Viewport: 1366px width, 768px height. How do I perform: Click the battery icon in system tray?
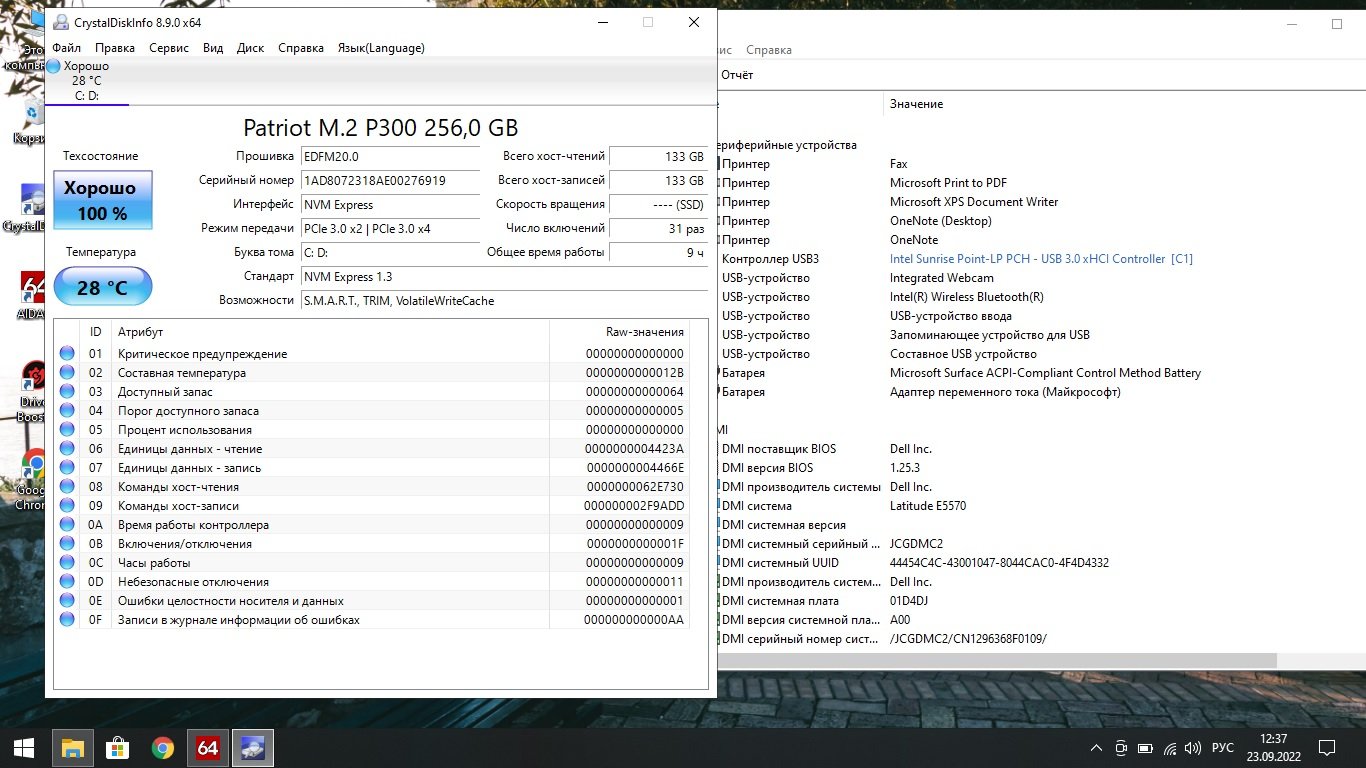(x=1144, y=748)
